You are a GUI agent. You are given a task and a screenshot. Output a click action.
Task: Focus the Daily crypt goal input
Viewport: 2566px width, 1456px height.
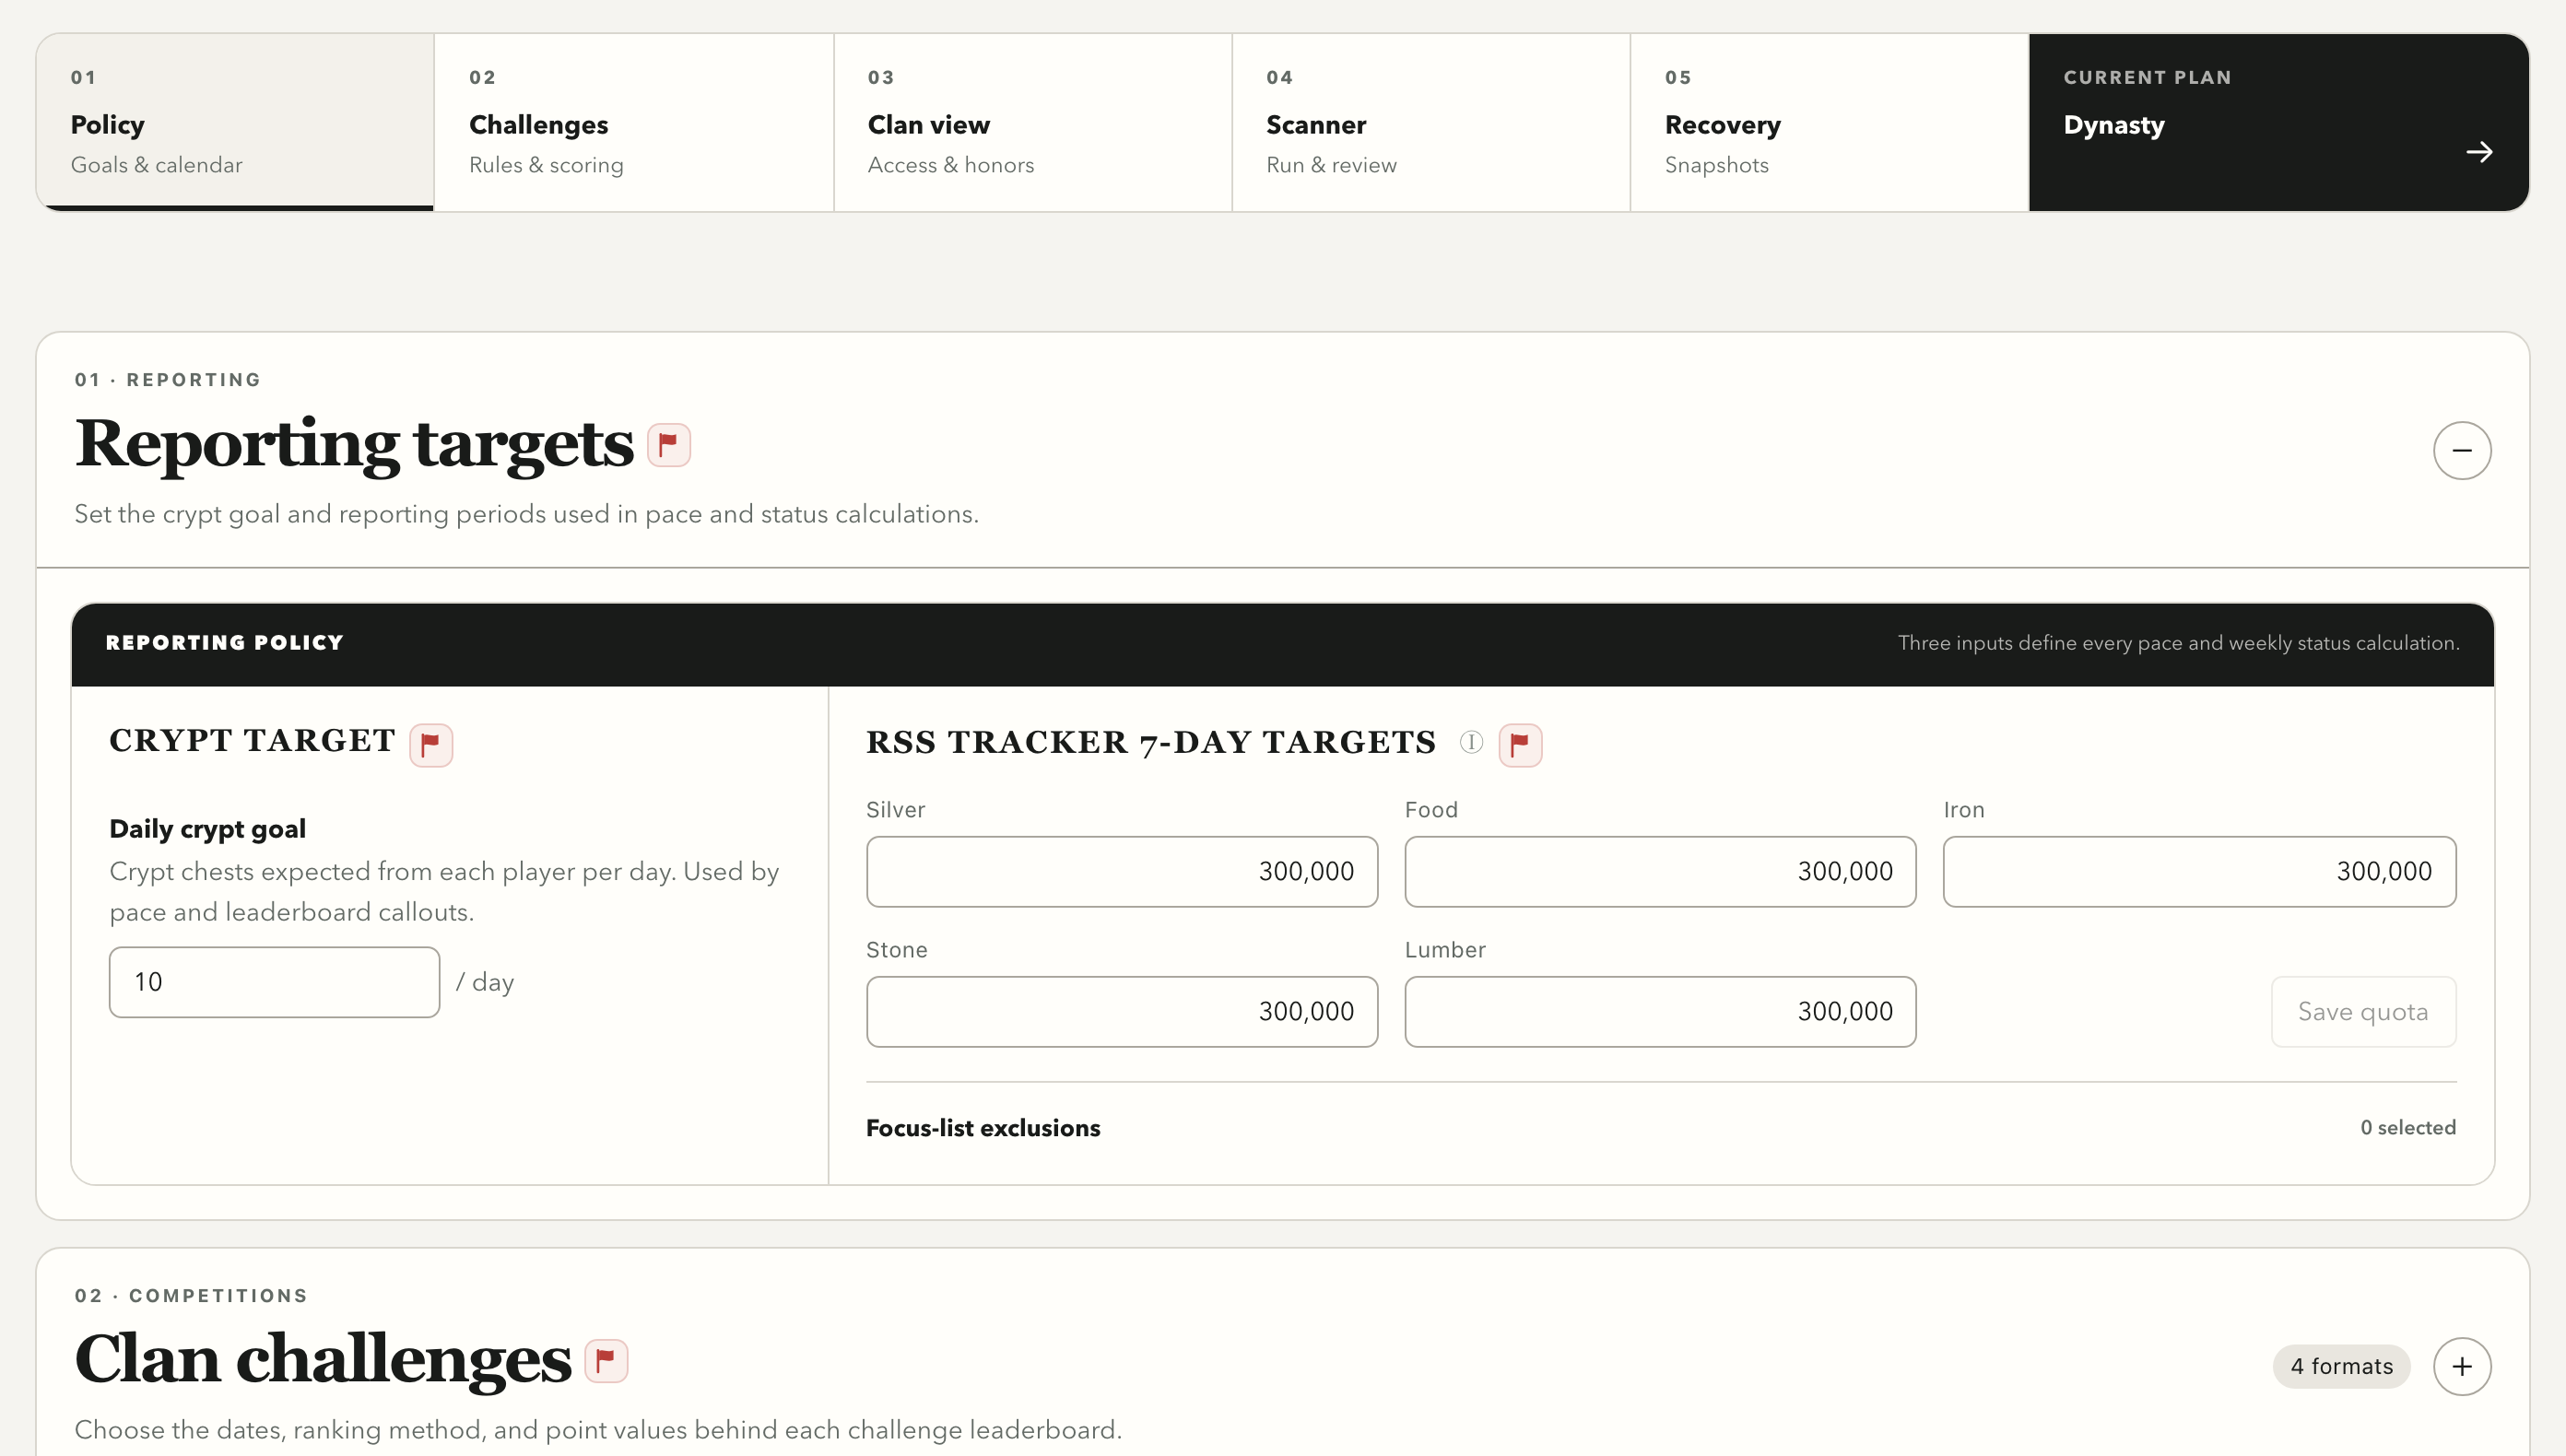click(x=274, y=982)
